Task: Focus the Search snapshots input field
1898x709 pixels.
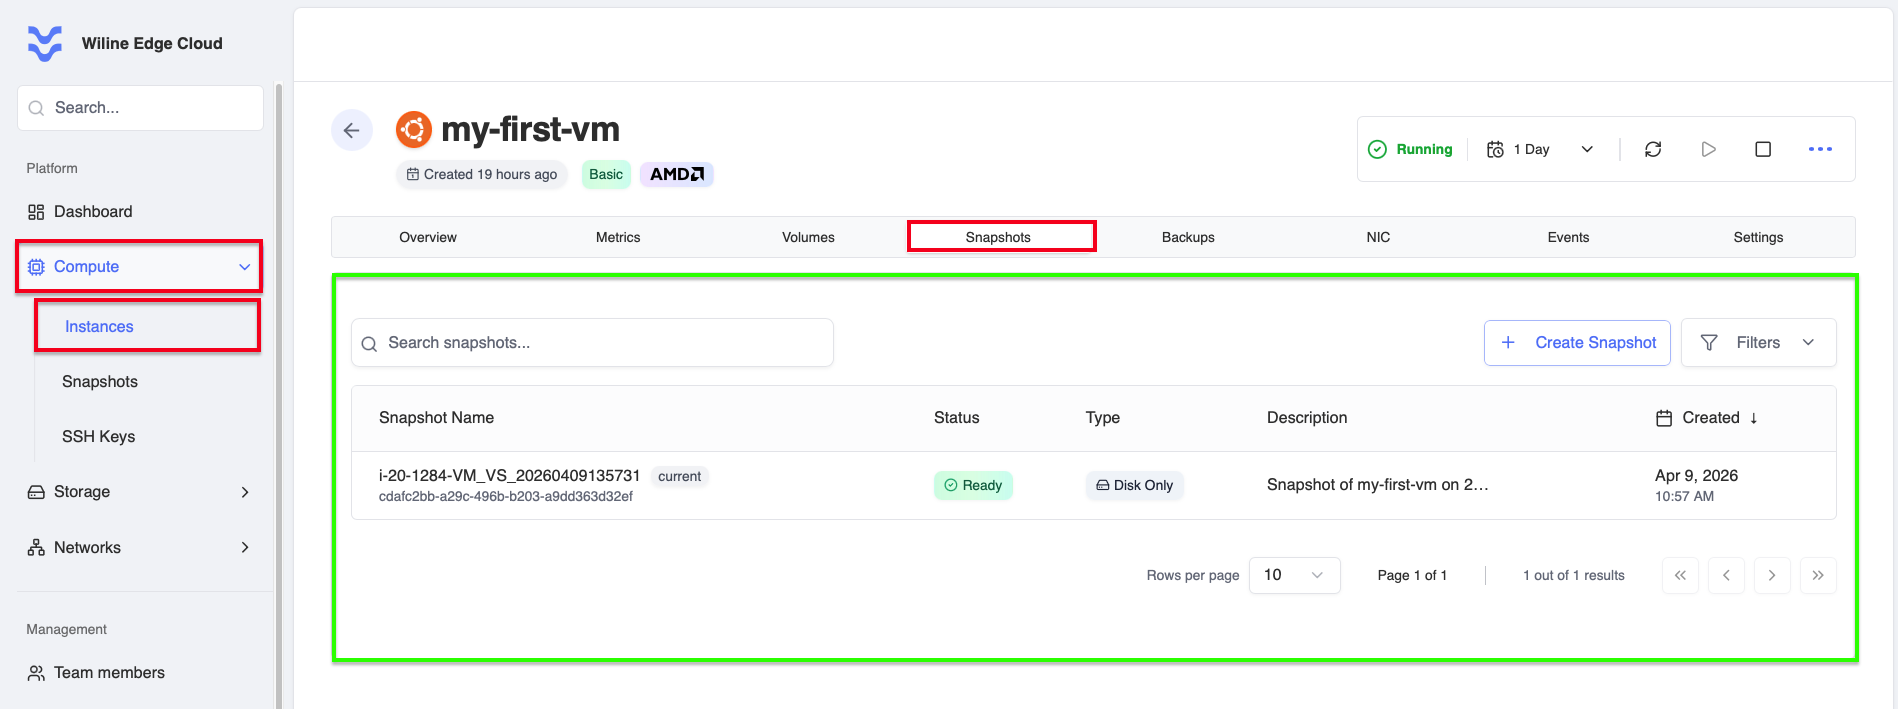Action: click(592, 343)
